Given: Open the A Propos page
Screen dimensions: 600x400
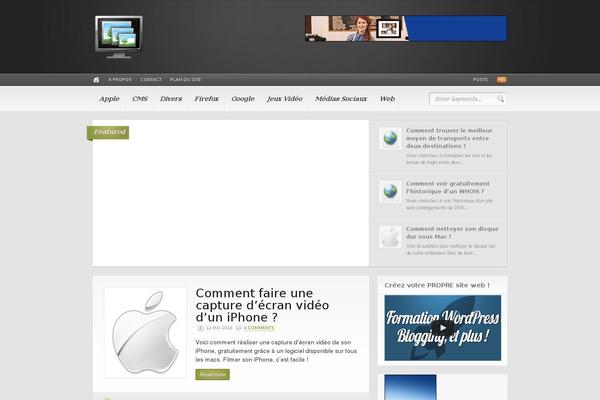Looking at the screenshot, I should (120, 80).
